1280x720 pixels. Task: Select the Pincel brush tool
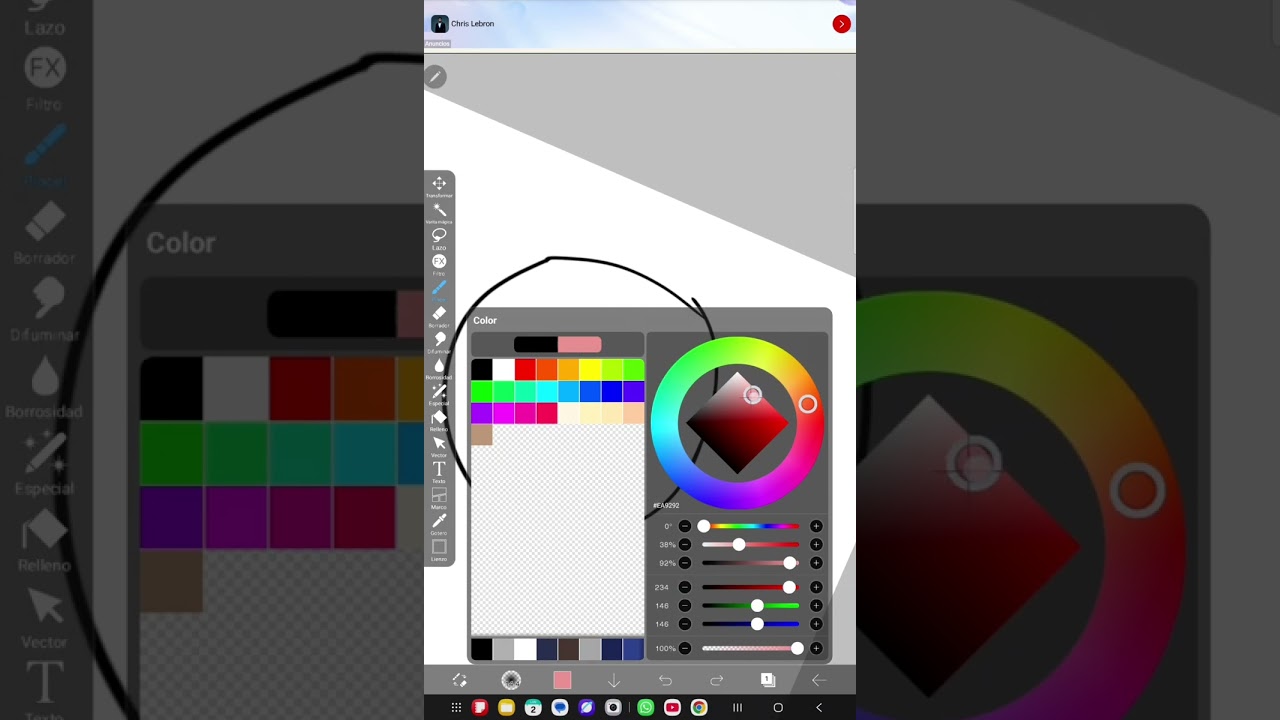tap(439, 290)
